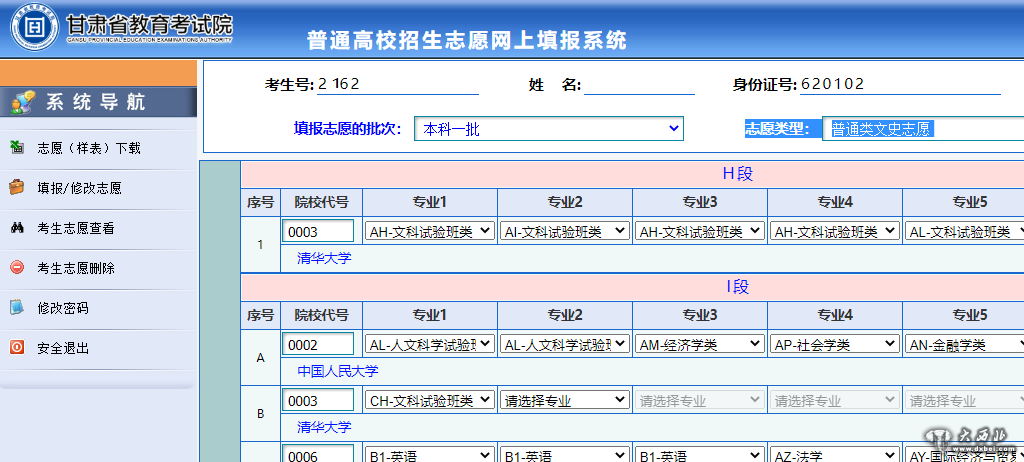
Task: Open 填报/修改志愿 menu item
Action: coord(79,188)
